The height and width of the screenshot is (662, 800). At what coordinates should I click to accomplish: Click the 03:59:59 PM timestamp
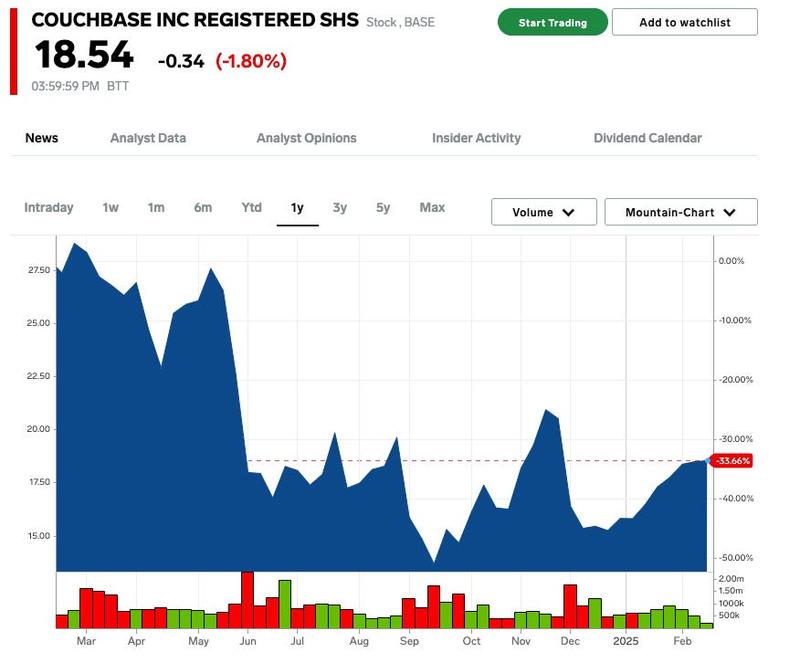pyautogui.click(x=65, y=86)
